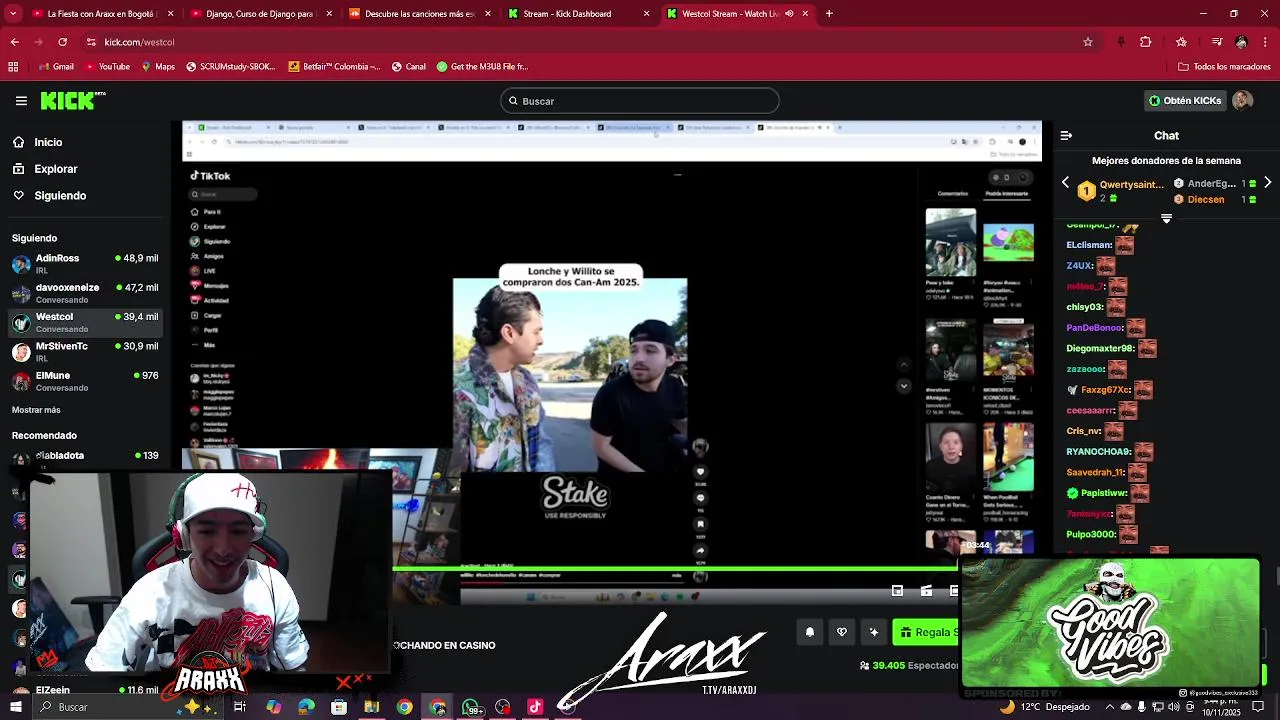Viewport: 1280px width, 720px height.
Task: Open the Kick hamburger menu
Action: click(x=21, y=101)
